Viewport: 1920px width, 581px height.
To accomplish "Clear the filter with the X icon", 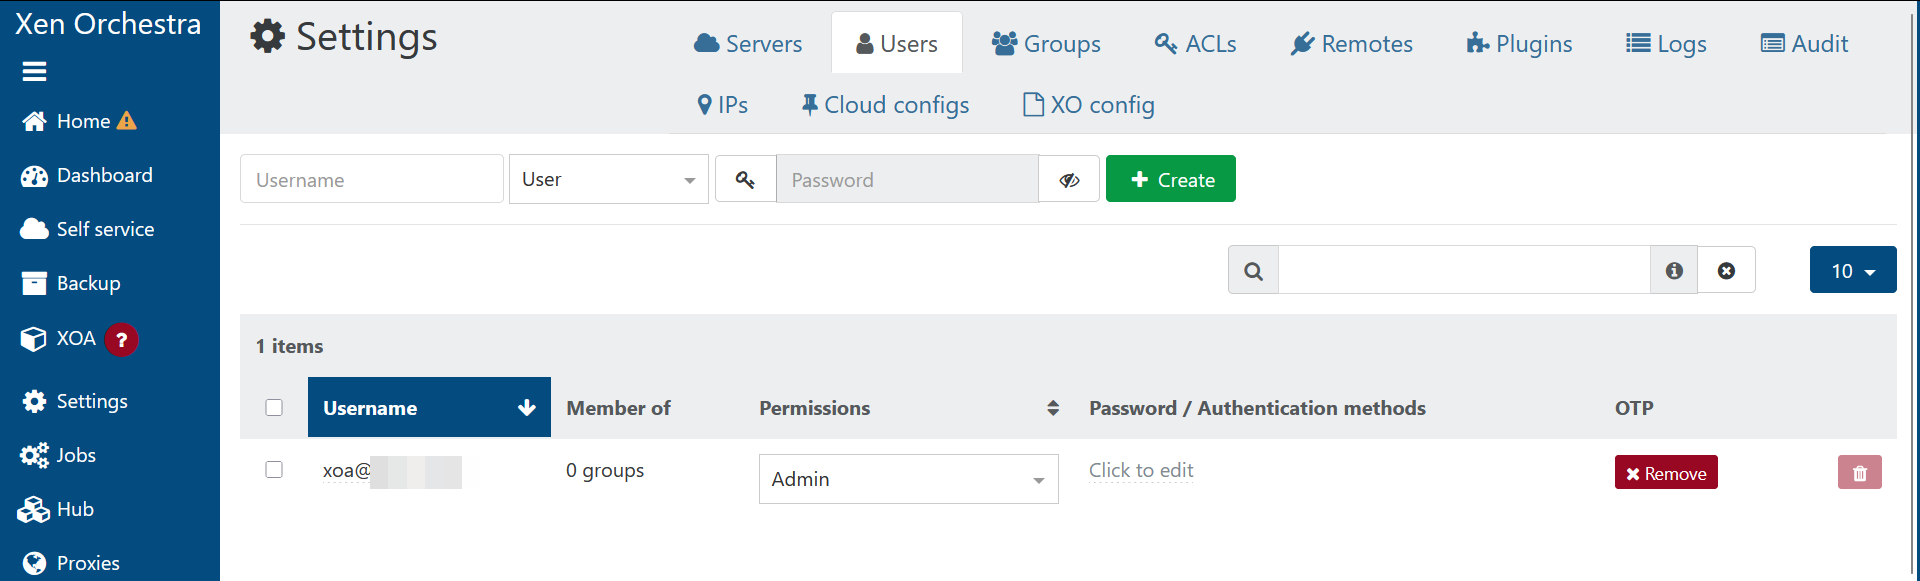I will [1726, 270].
